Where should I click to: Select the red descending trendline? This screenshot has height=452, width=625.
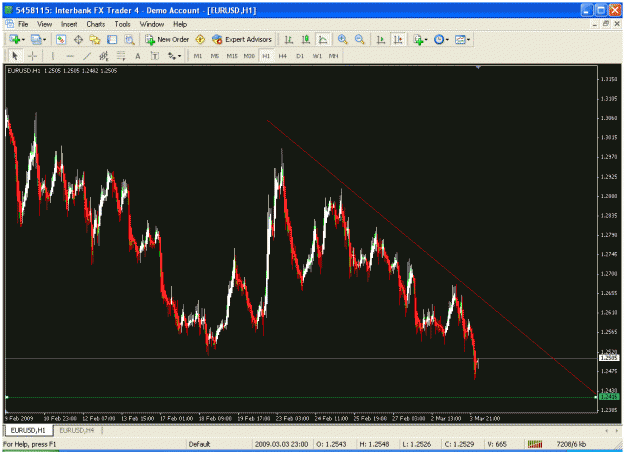[x=431, y=257]
